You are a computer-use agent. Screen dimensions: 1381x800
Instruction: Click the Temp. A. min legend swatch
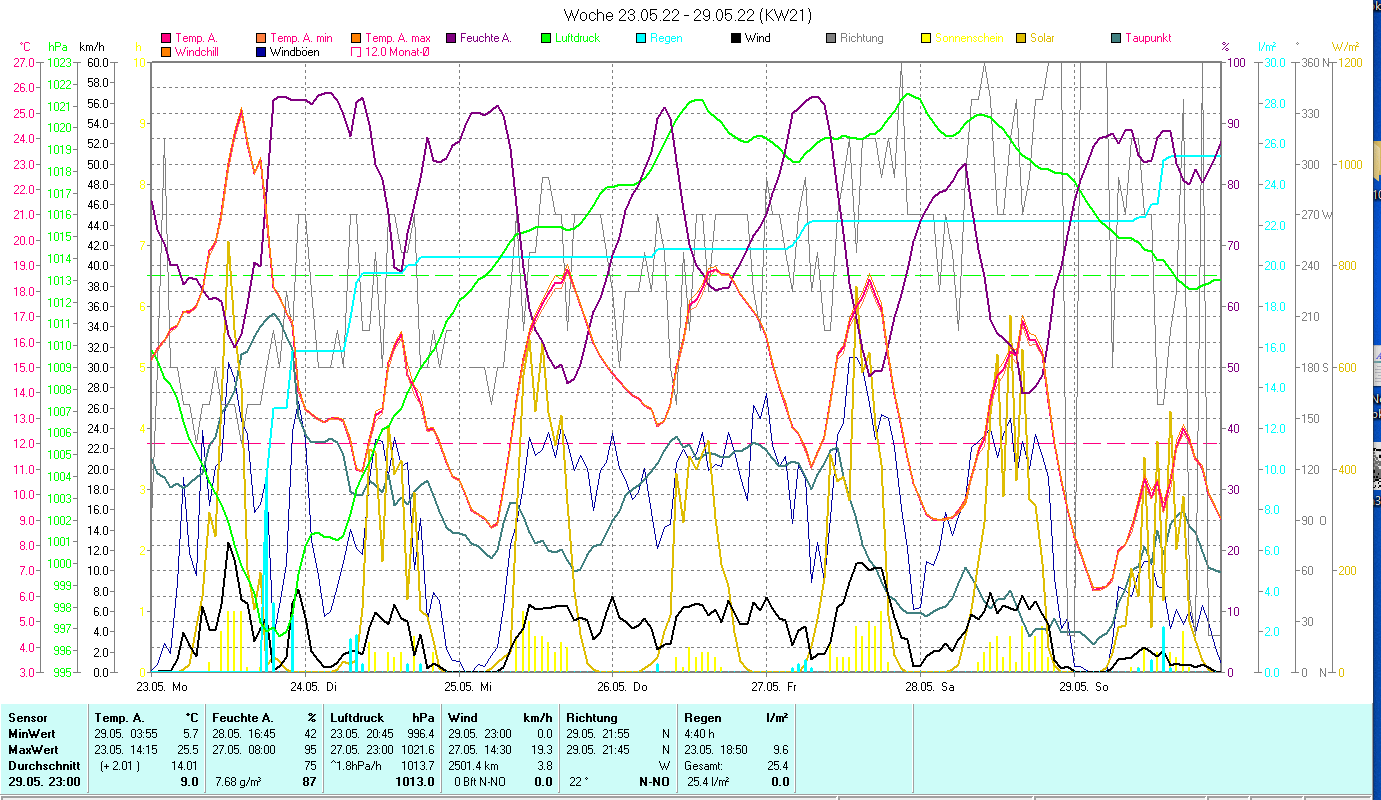(x=262, y=38)
